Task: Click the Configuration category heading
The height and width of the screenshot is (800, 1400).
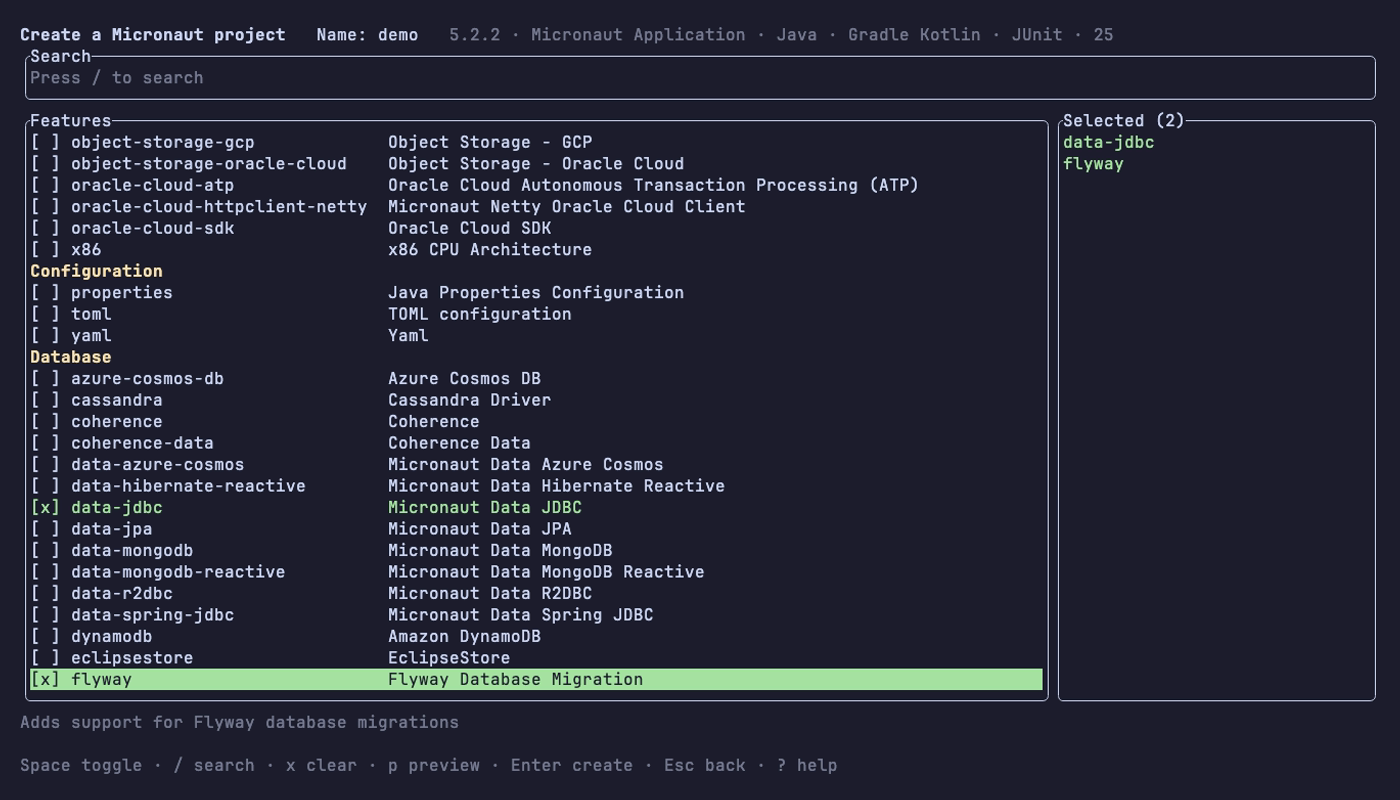Action: click(96, 271)
